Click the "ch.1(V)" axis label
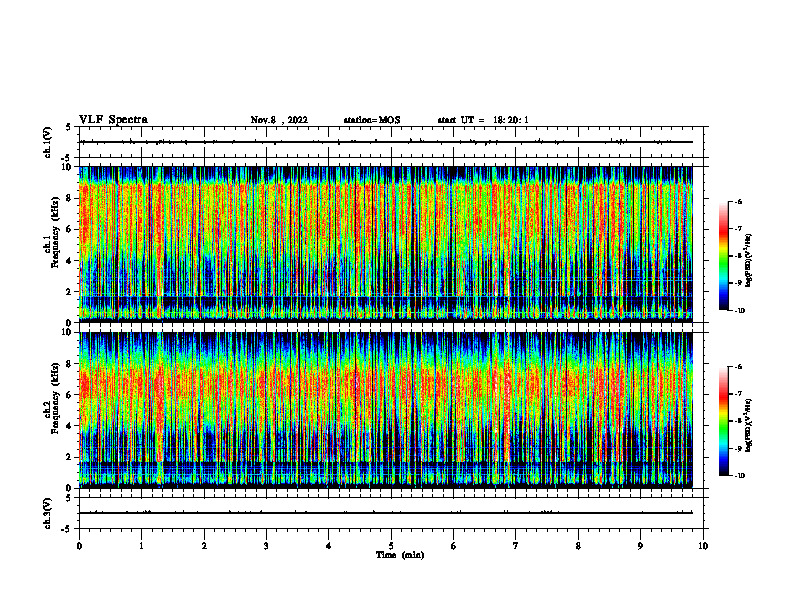The image size is (792, 612). [47, 142]
